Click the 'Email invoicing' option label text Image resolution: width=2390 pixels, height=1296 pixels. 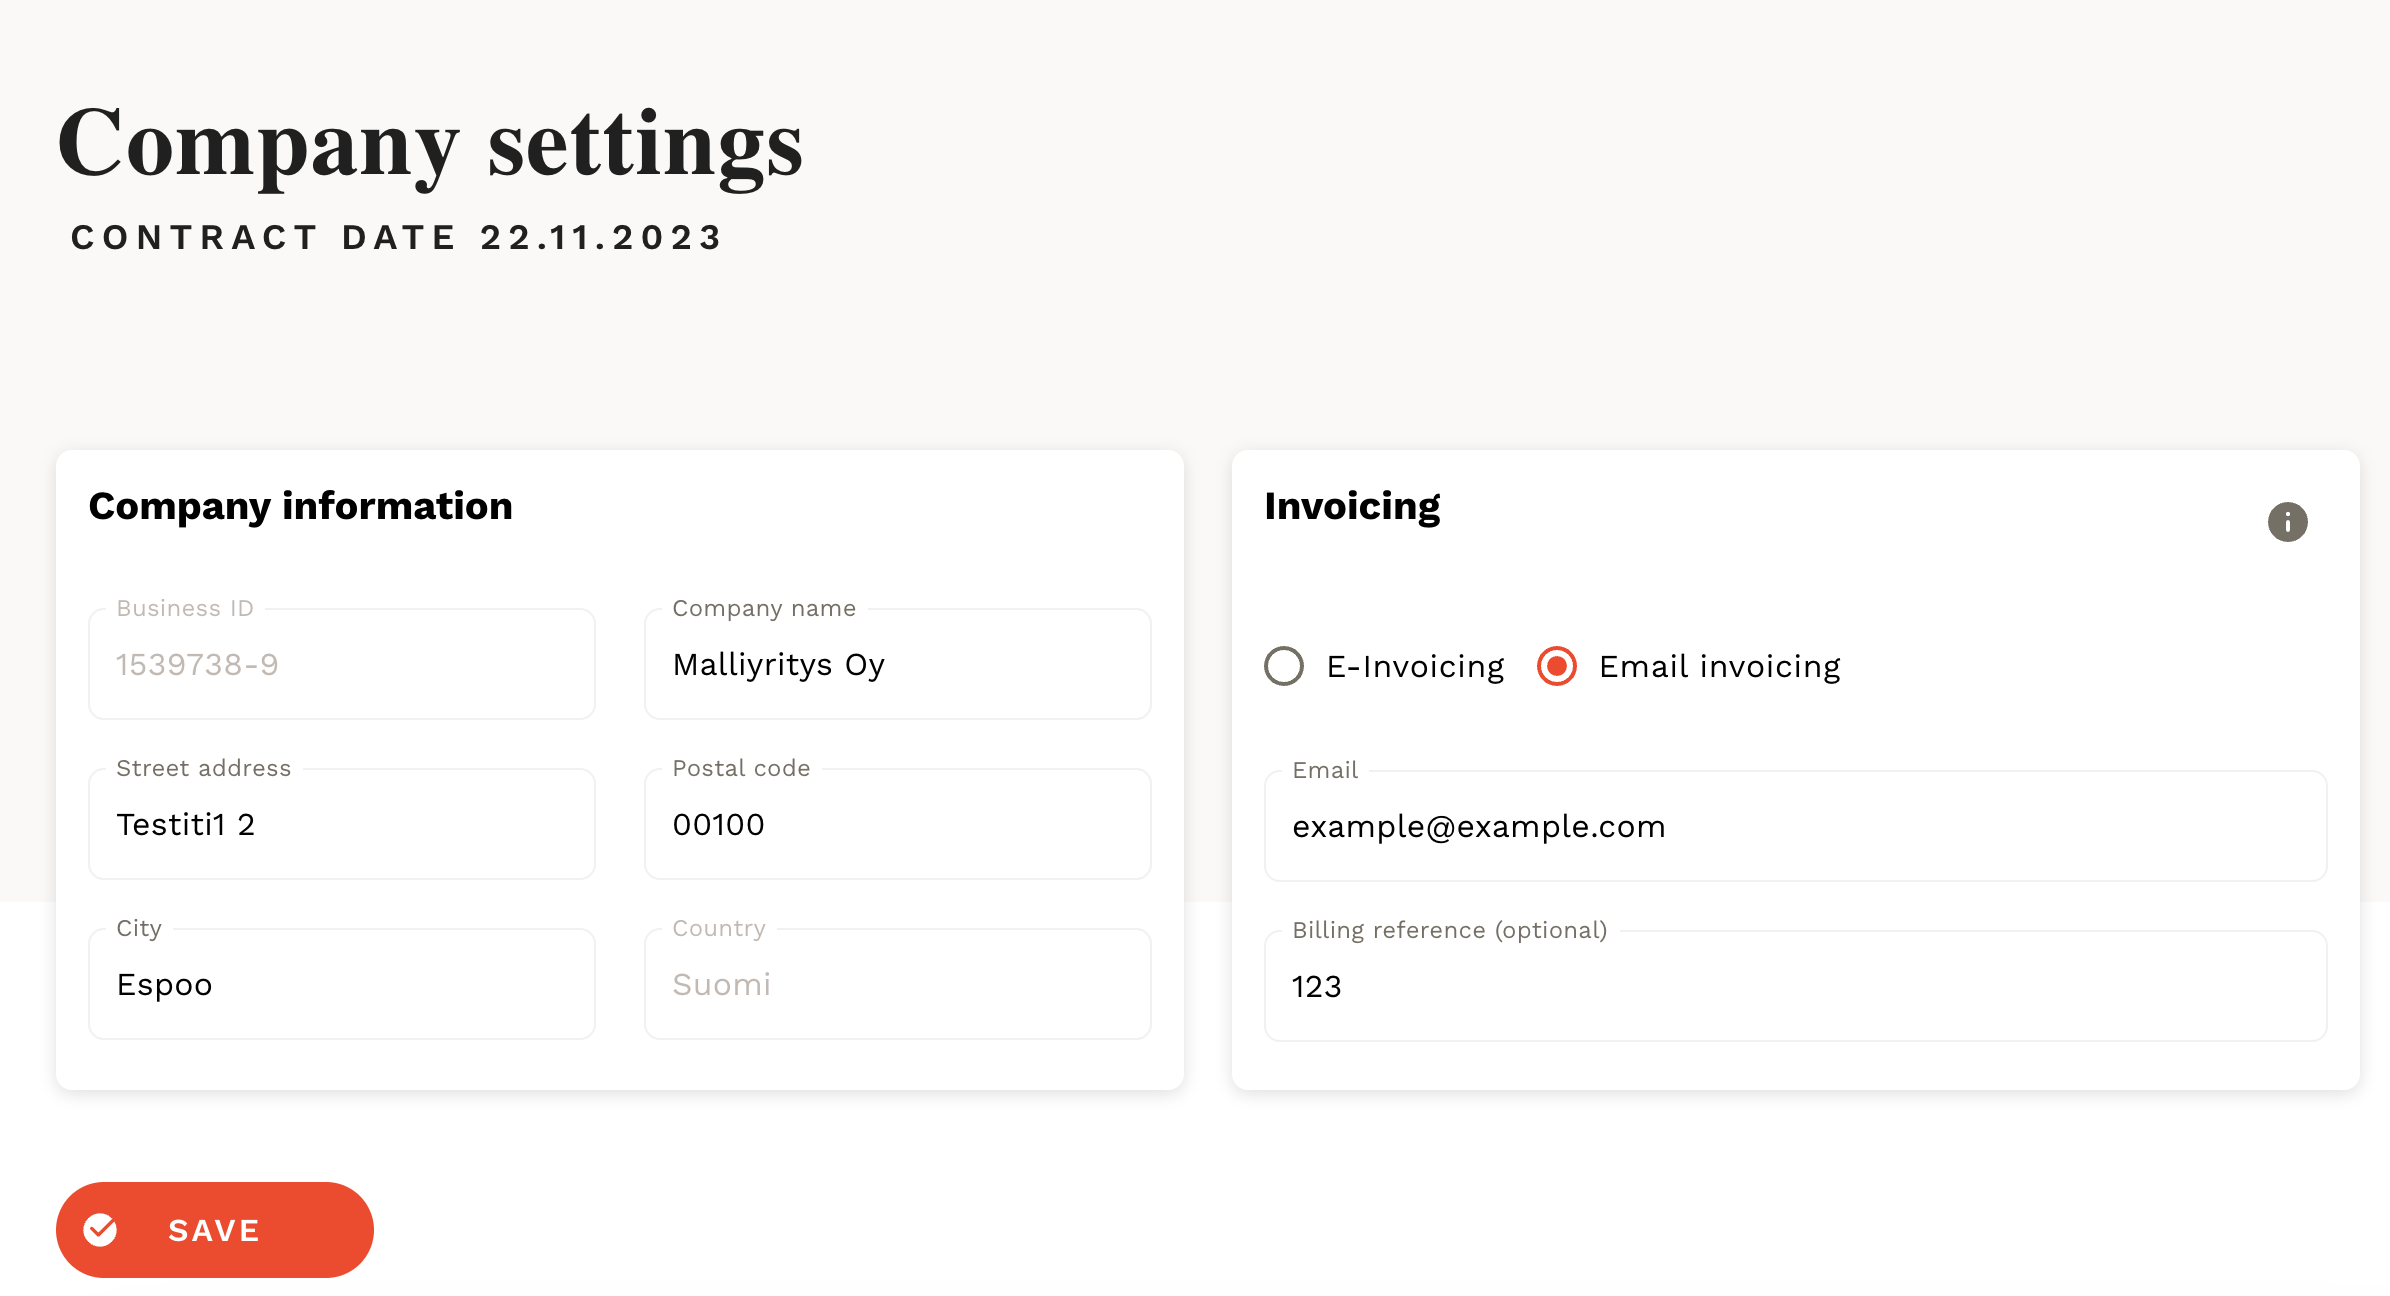pos(1720,667)
